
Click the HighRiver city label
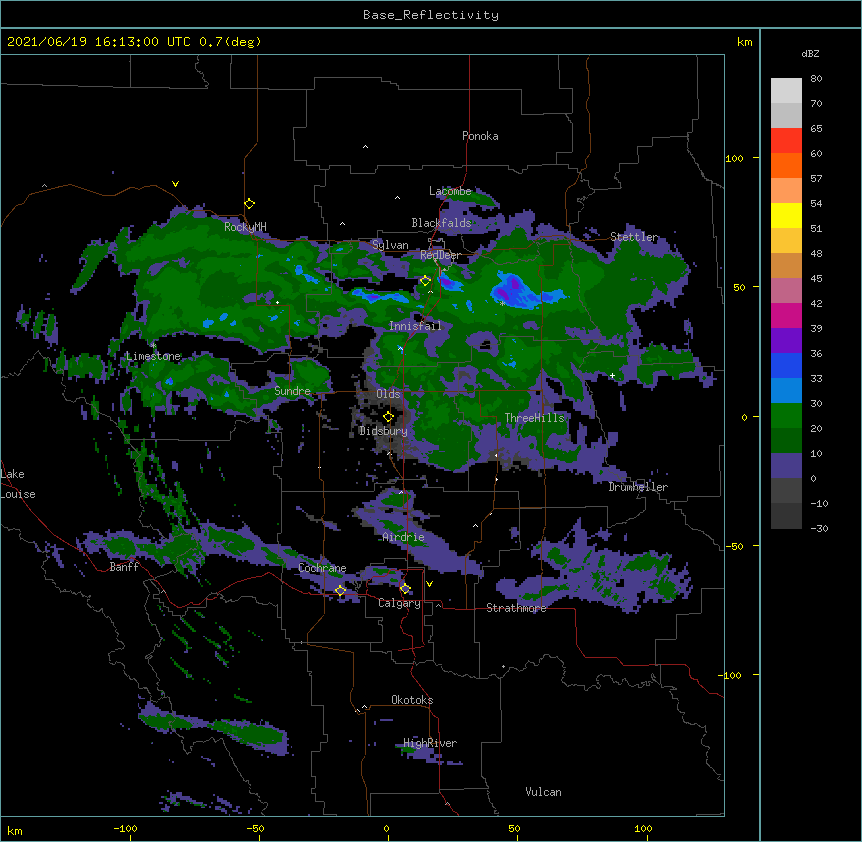430,743
